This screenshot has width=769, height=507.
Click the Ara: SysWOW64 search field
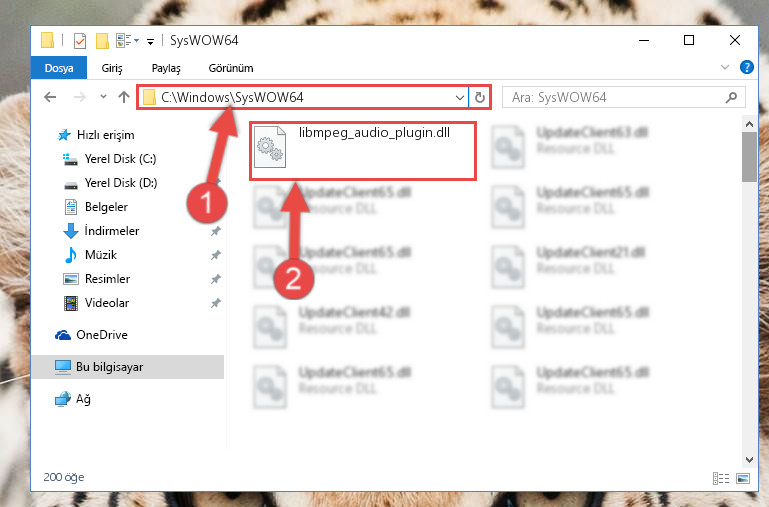(x=616, y=98)
